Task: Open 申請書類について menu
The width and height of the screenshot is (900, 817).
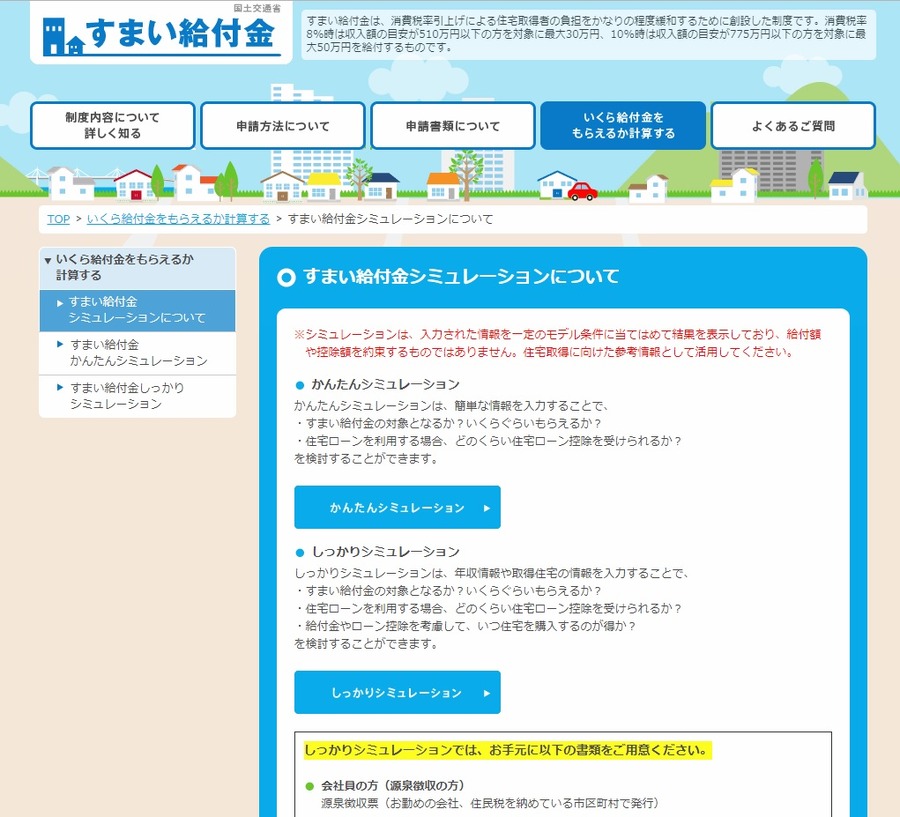Action: [453, 126]
